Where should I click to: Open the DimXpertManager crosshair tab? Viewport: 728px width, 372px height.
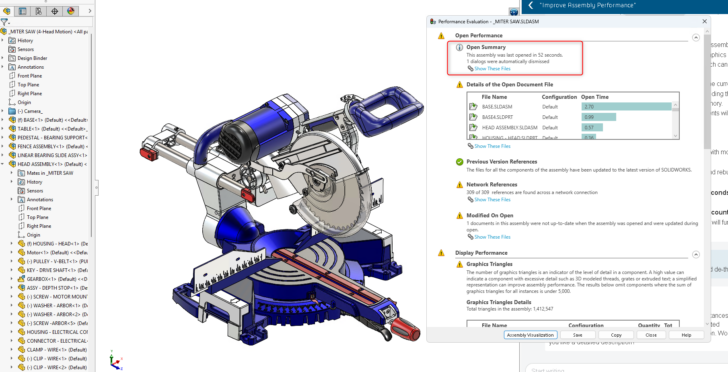tap(54, 11)
